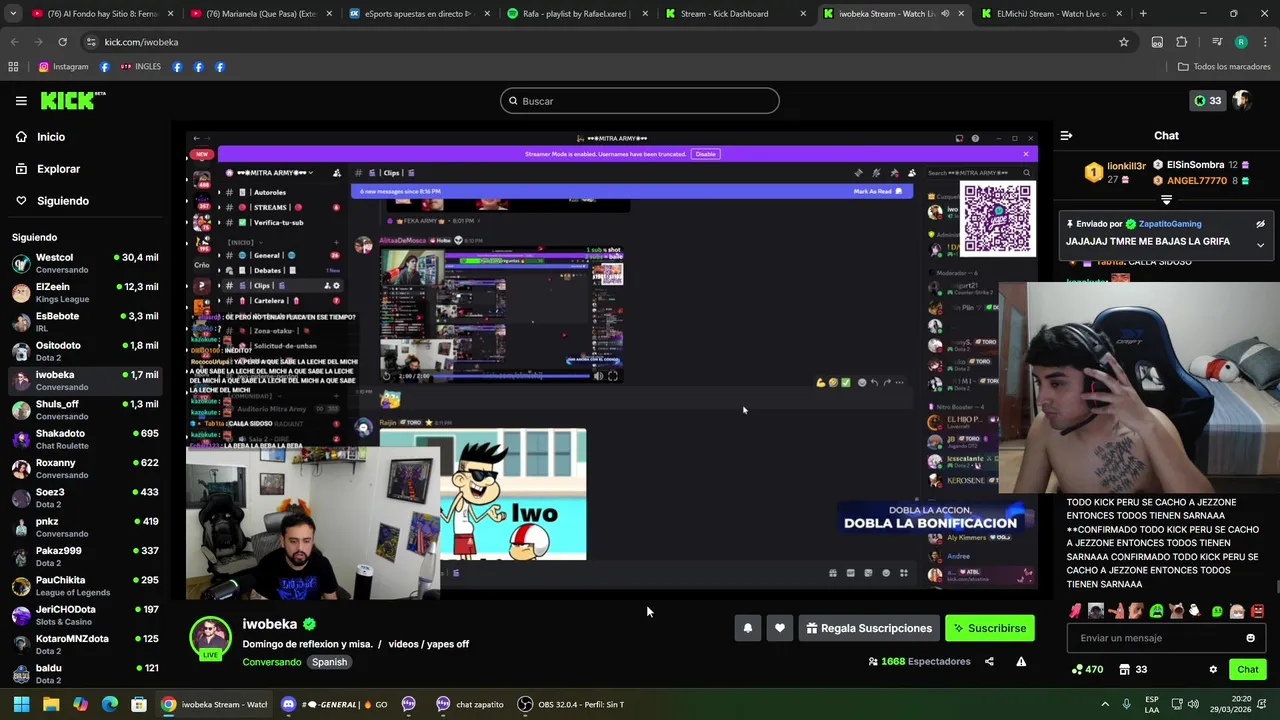Viewport: 1280px width, 720px height.
Task: Expand the pinned message chevron
Action: (x=1260, y=244)
